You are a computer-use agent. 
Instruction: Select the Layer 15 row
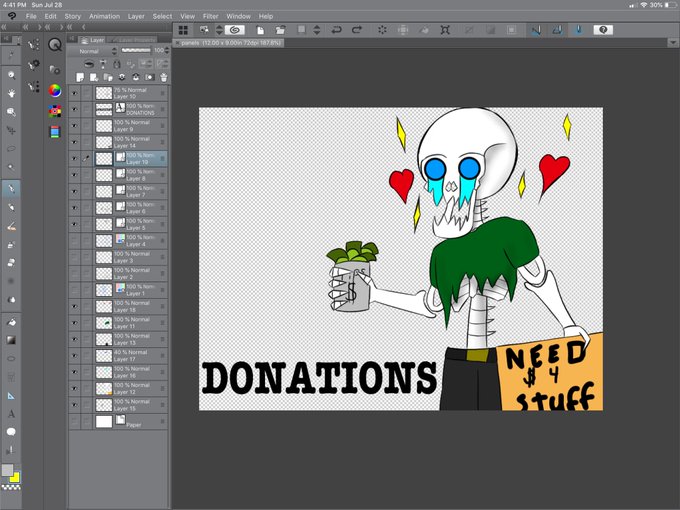pos(118,405)
